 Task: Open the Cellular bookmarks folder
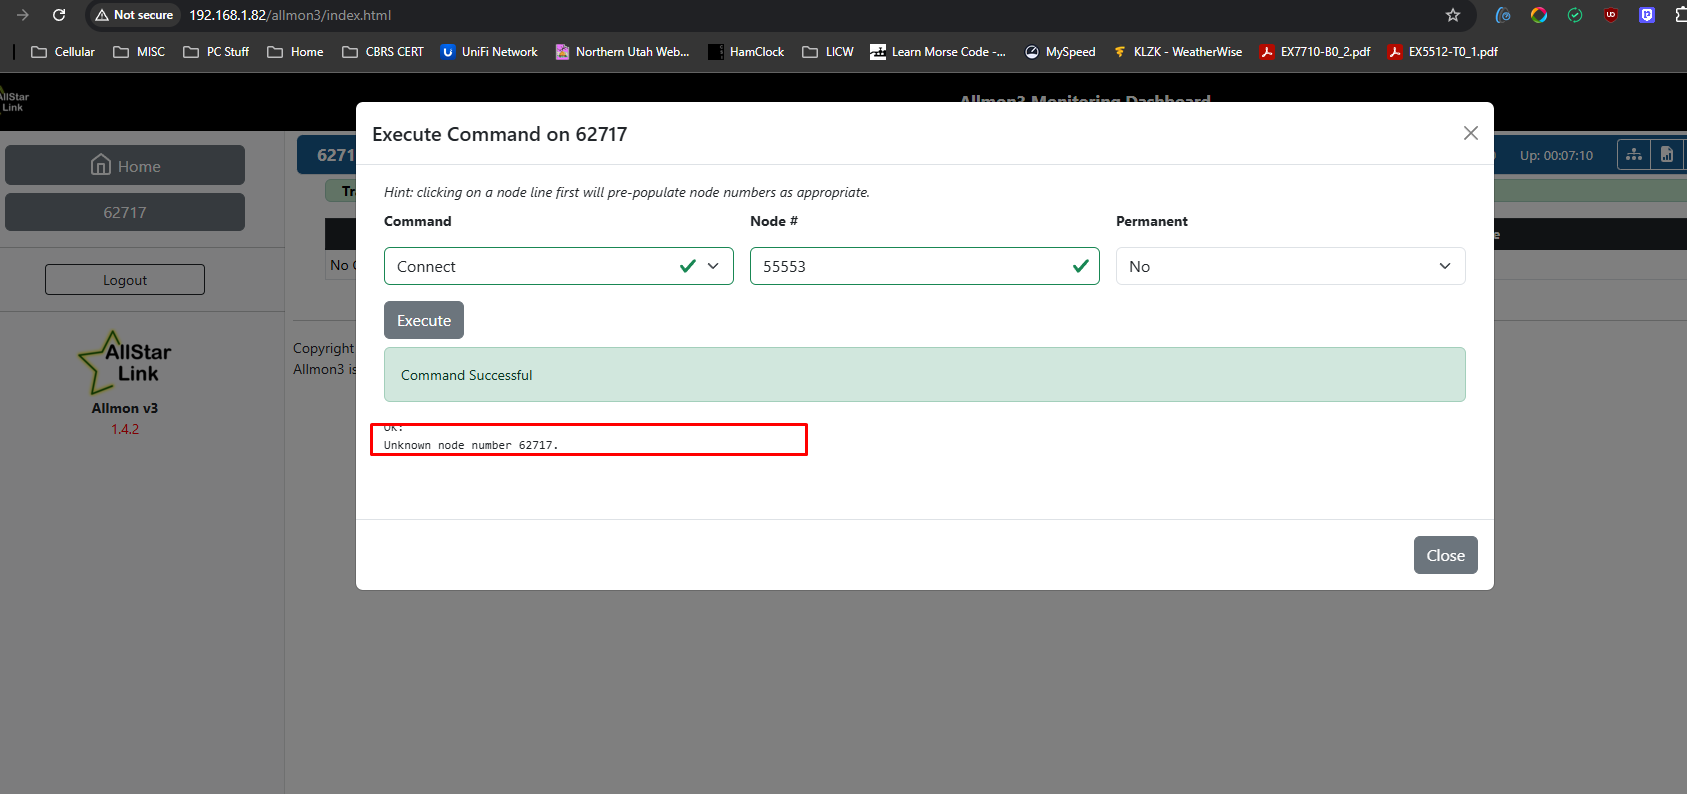click(x=63, y=52)
